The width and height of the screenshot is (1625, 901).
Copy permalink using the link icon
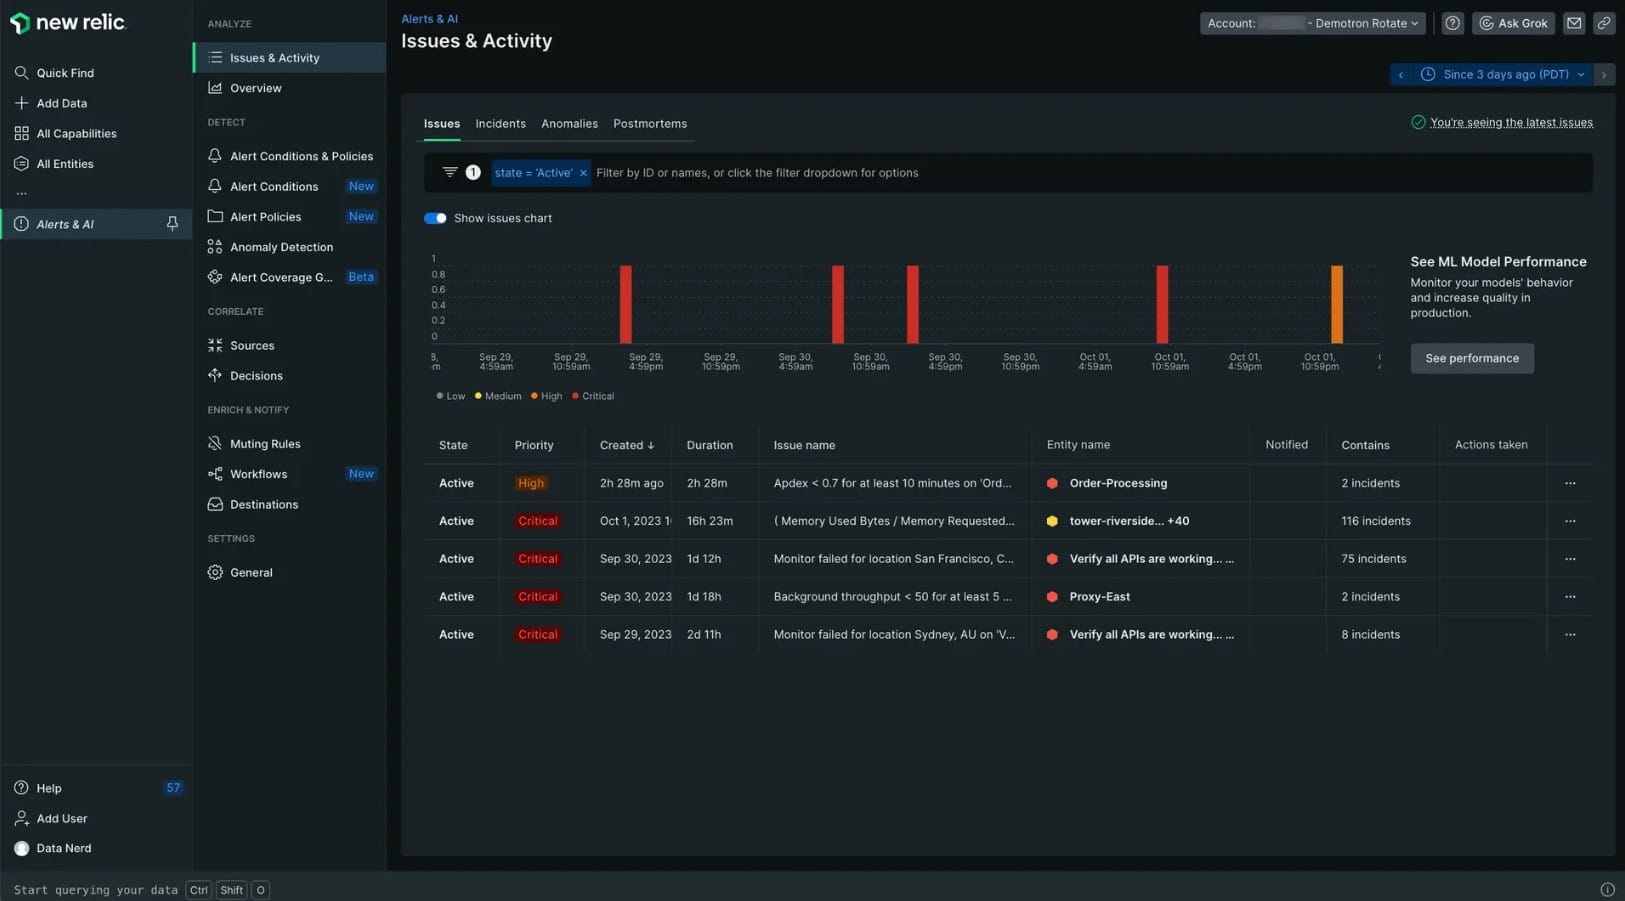pyautogui.click(x=1604, y=22)
